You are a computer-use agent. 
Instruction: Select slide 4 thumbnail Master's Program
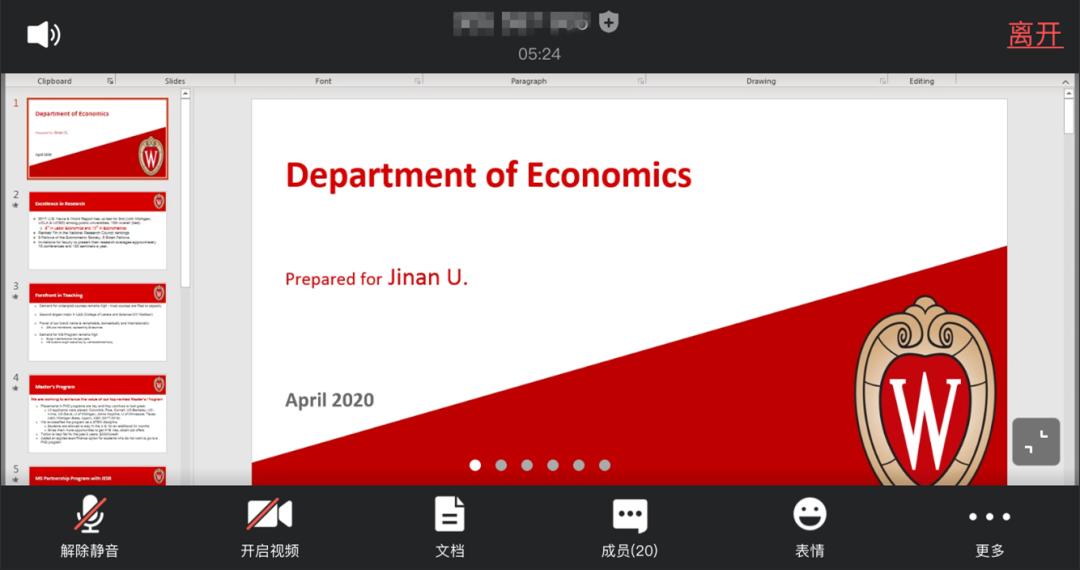pyautogui.click(x=97, y=414)
